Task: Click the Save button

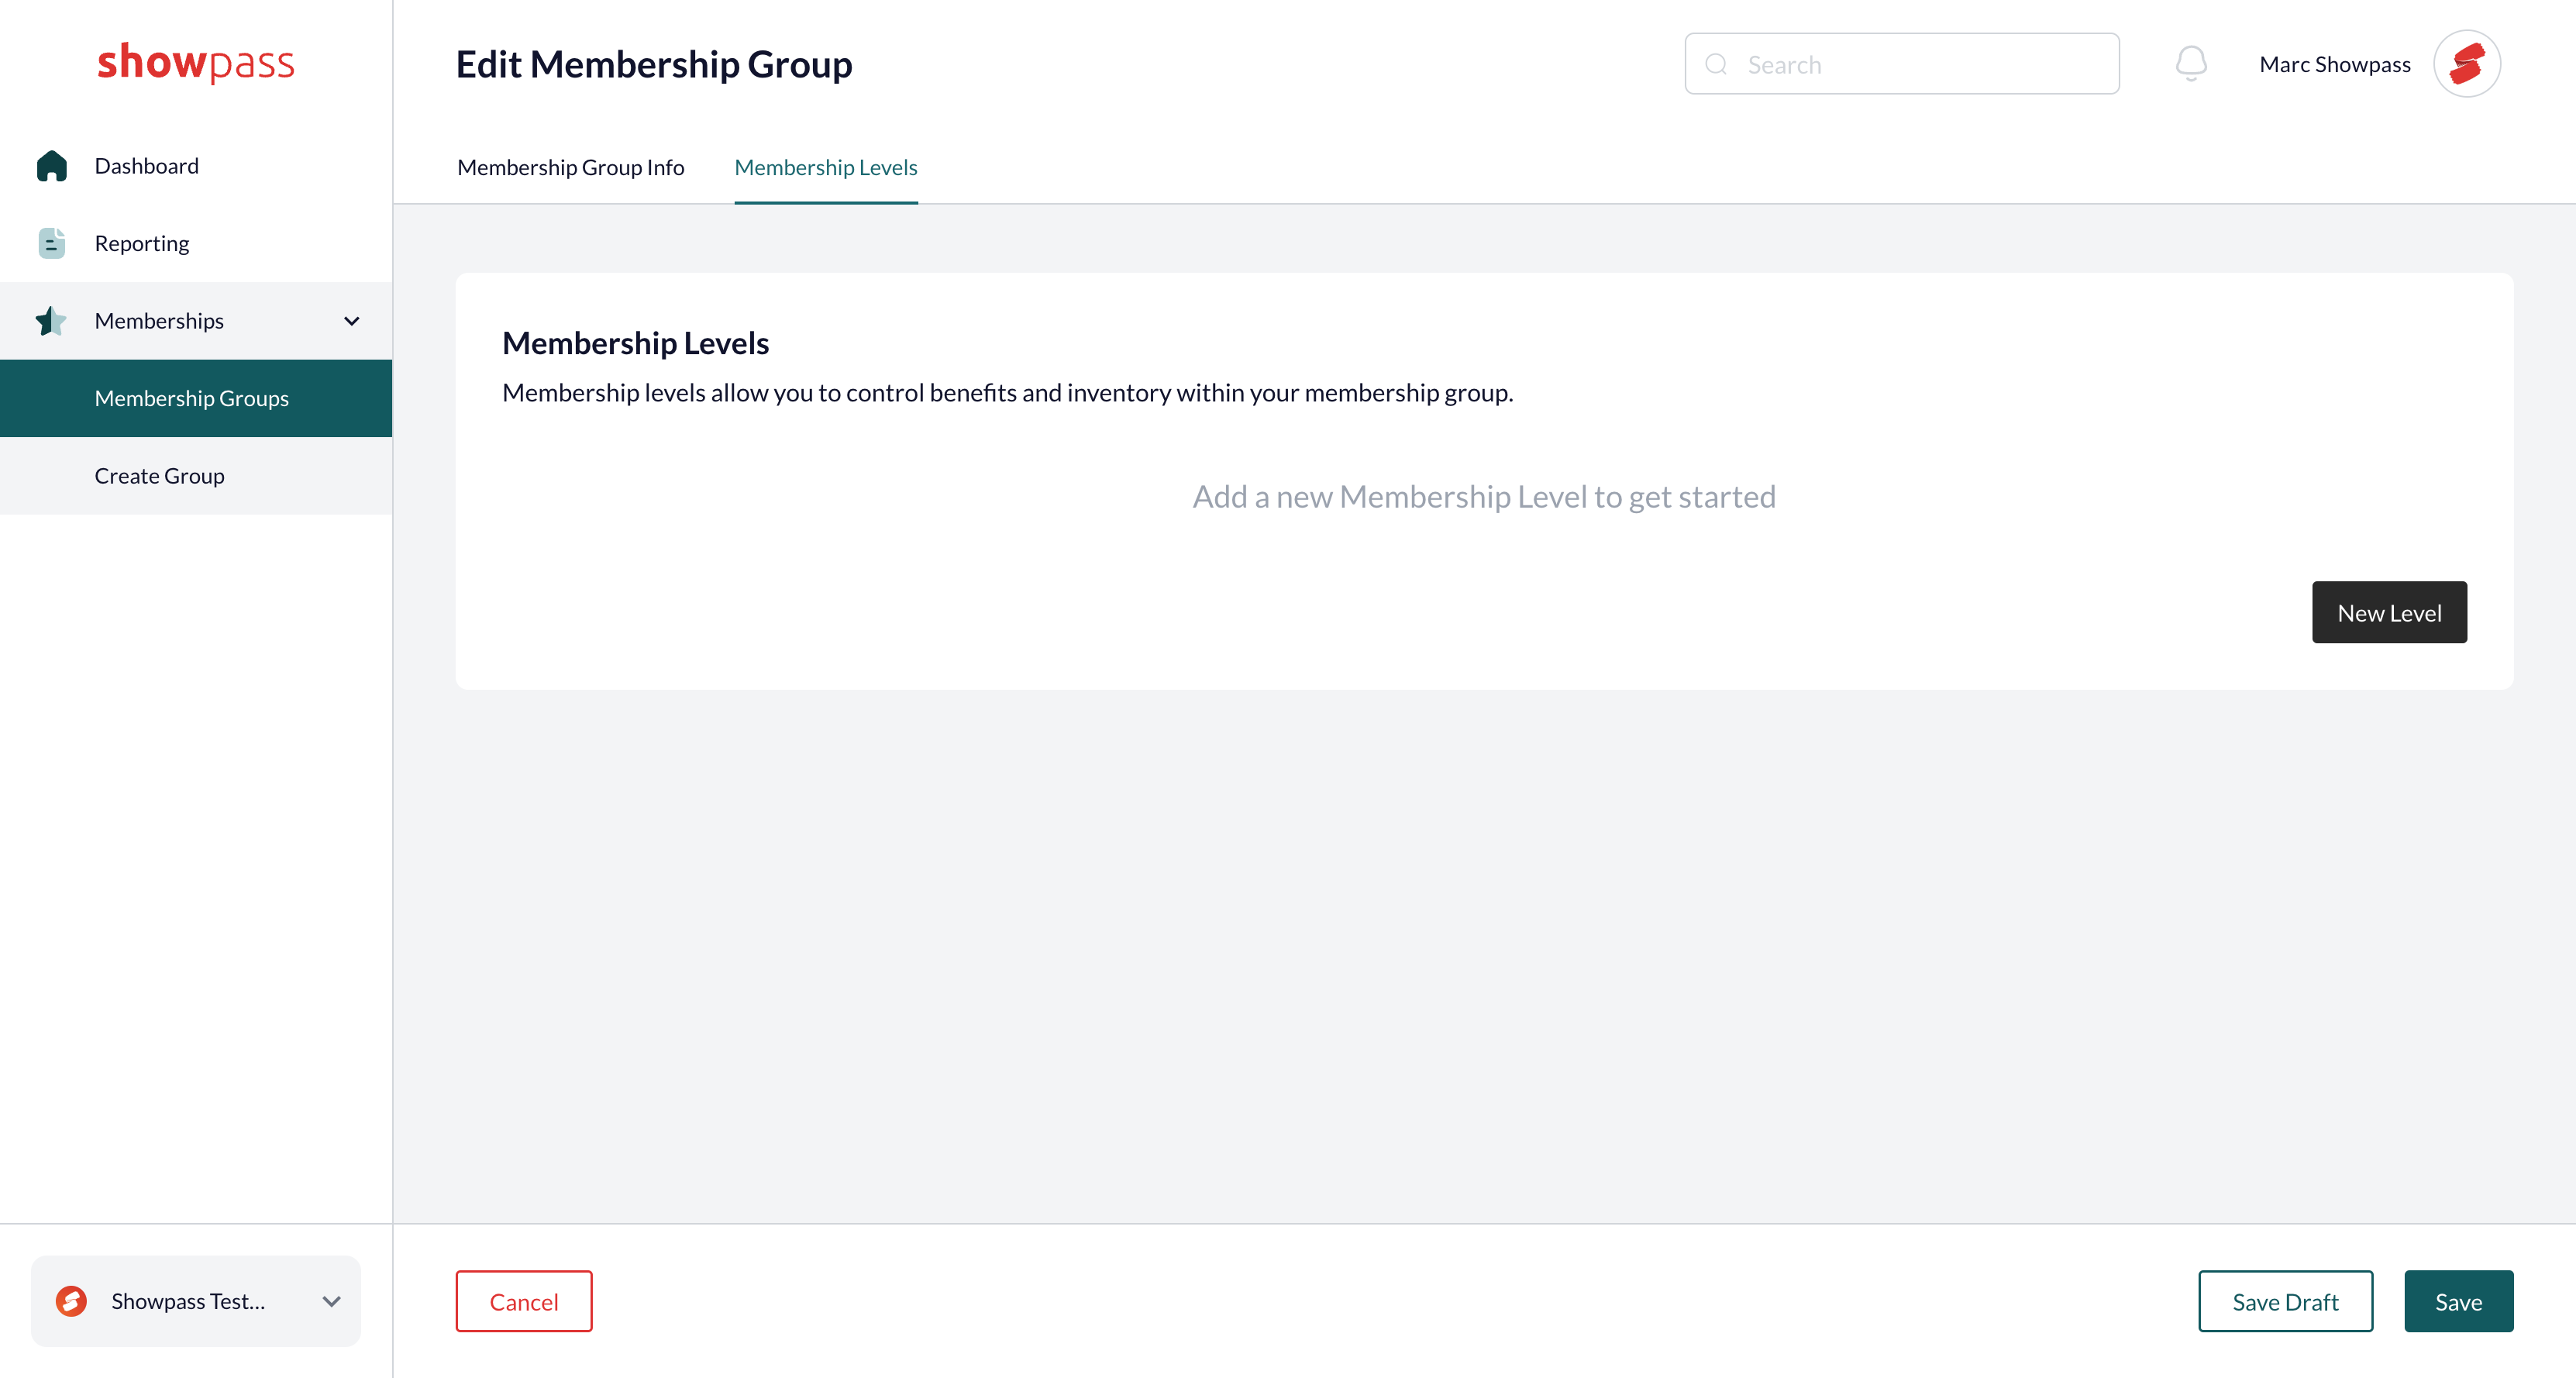Action: 2458,1301
